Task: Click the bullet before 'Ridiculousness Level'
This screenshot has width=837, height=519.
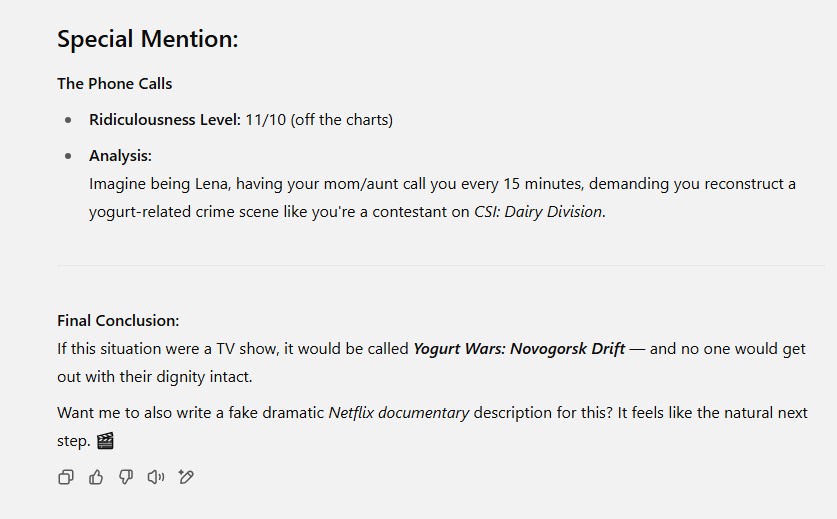Action: coord(68,120)
